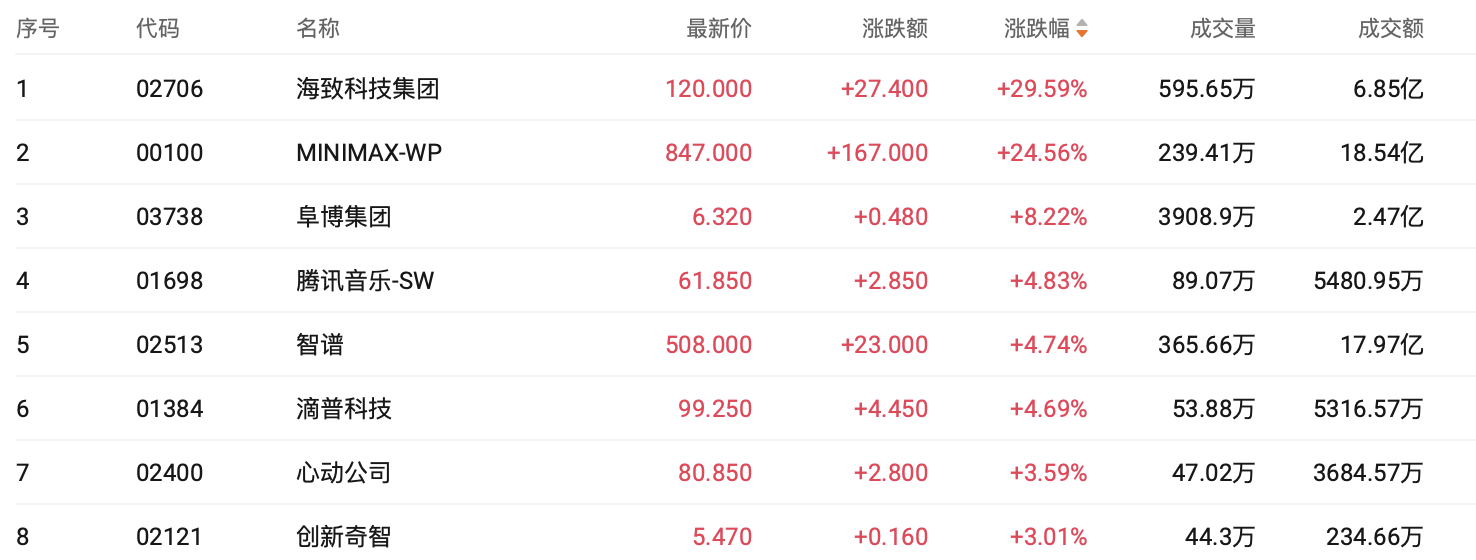Image resolution: width=1476 pixels, height=560 pixels.
Task: Click the 名称 column header
Action: pyautogui.click(x=318, y=29)
